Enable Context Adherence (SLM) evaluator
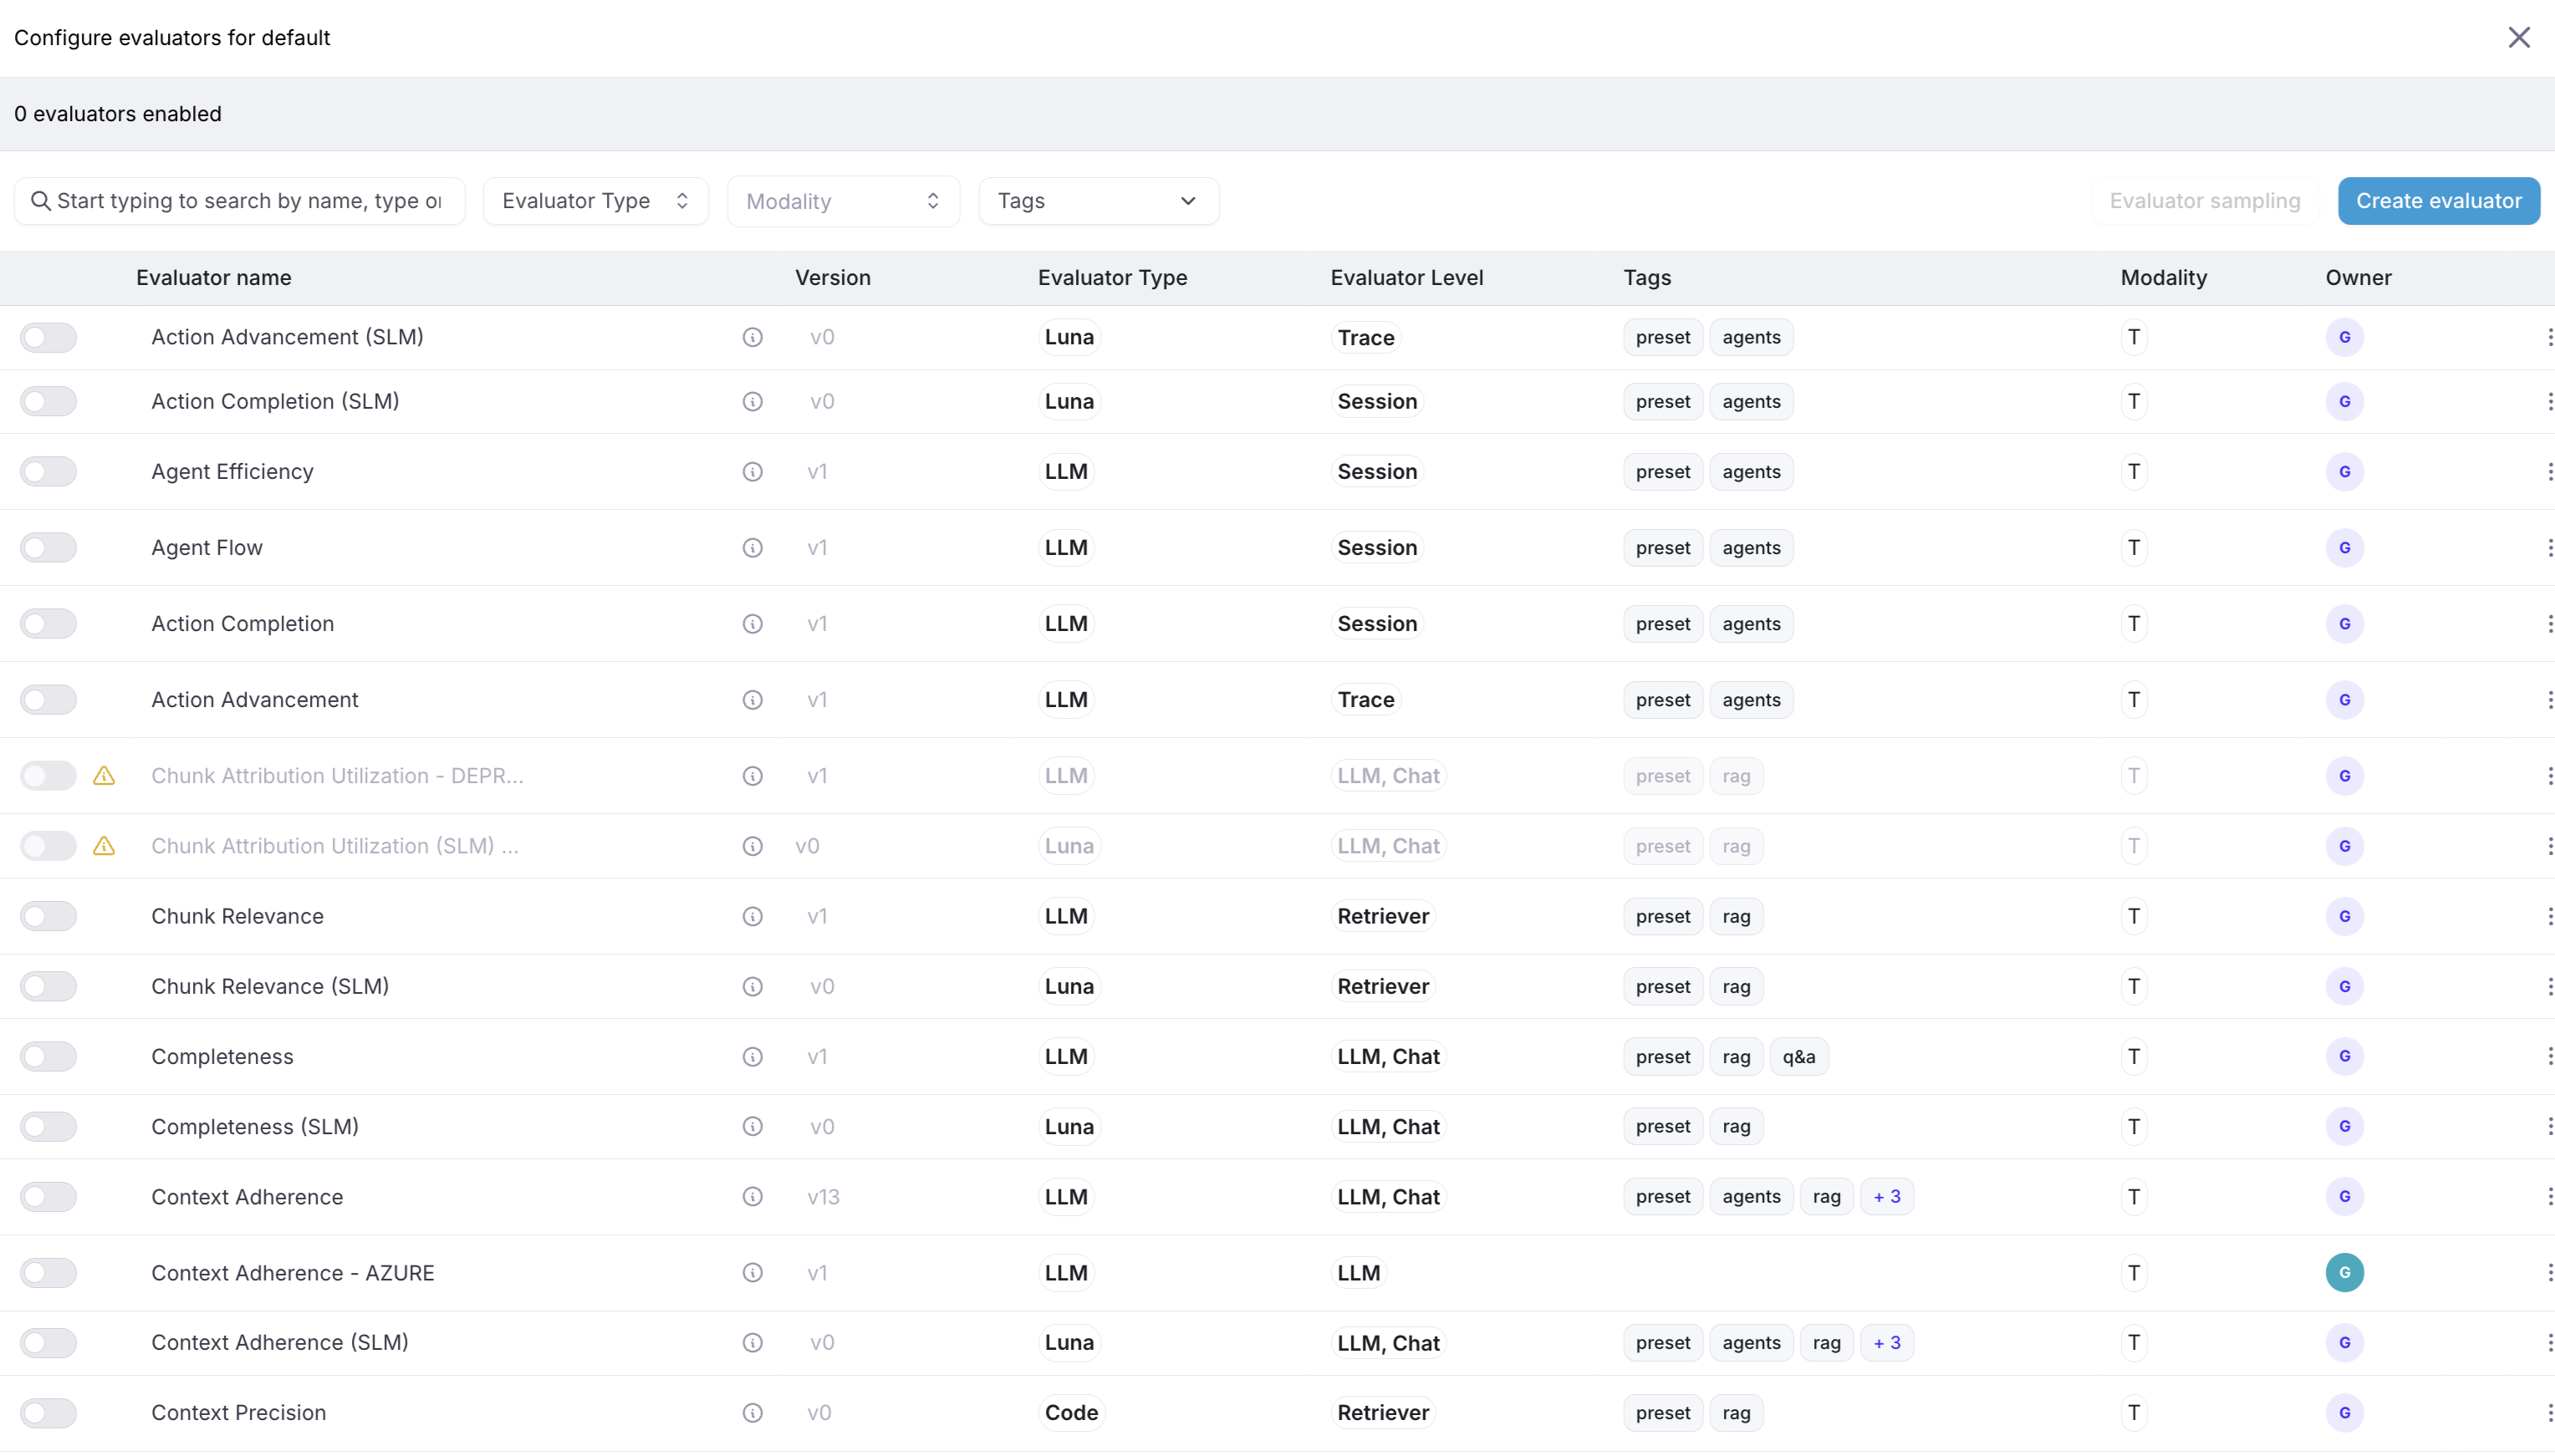This screenshot has width=2555, height=1456. coord(48,1342)
